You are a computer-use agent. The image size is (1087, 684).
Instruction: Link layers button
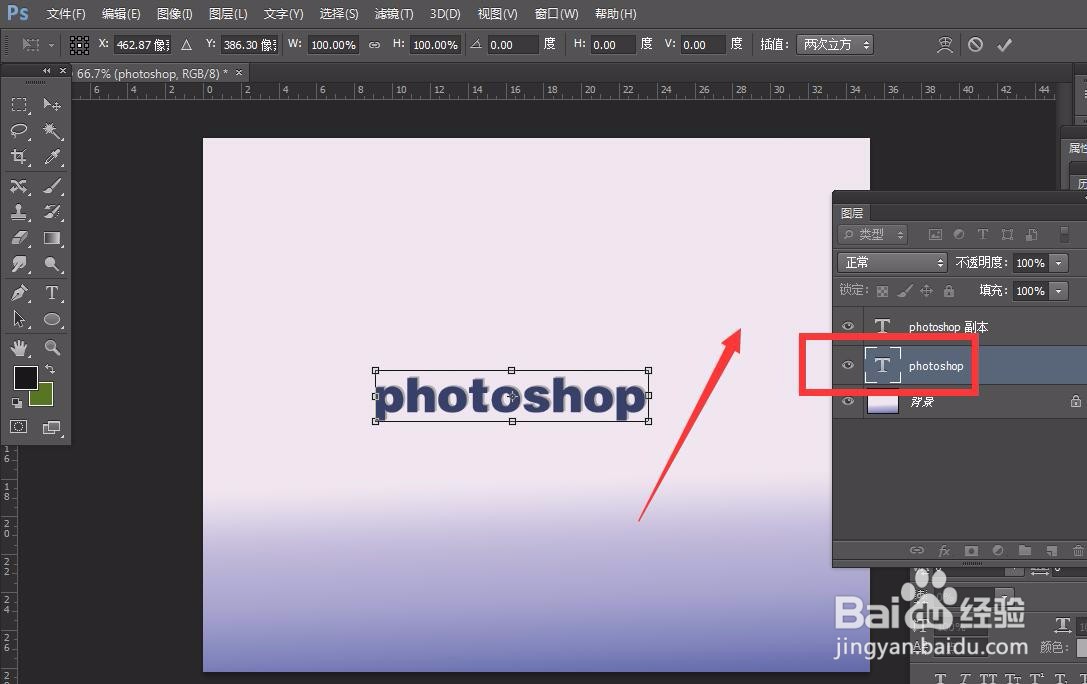point(917,550)
